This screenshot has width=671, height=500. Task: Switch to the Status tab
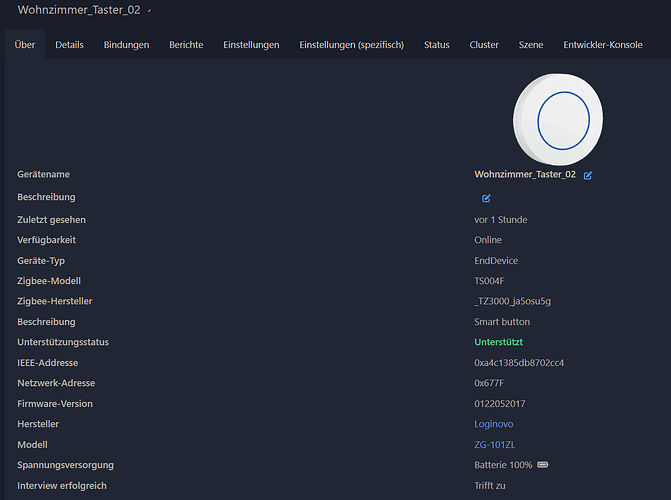pyautogui.click(x=436, y=45)
